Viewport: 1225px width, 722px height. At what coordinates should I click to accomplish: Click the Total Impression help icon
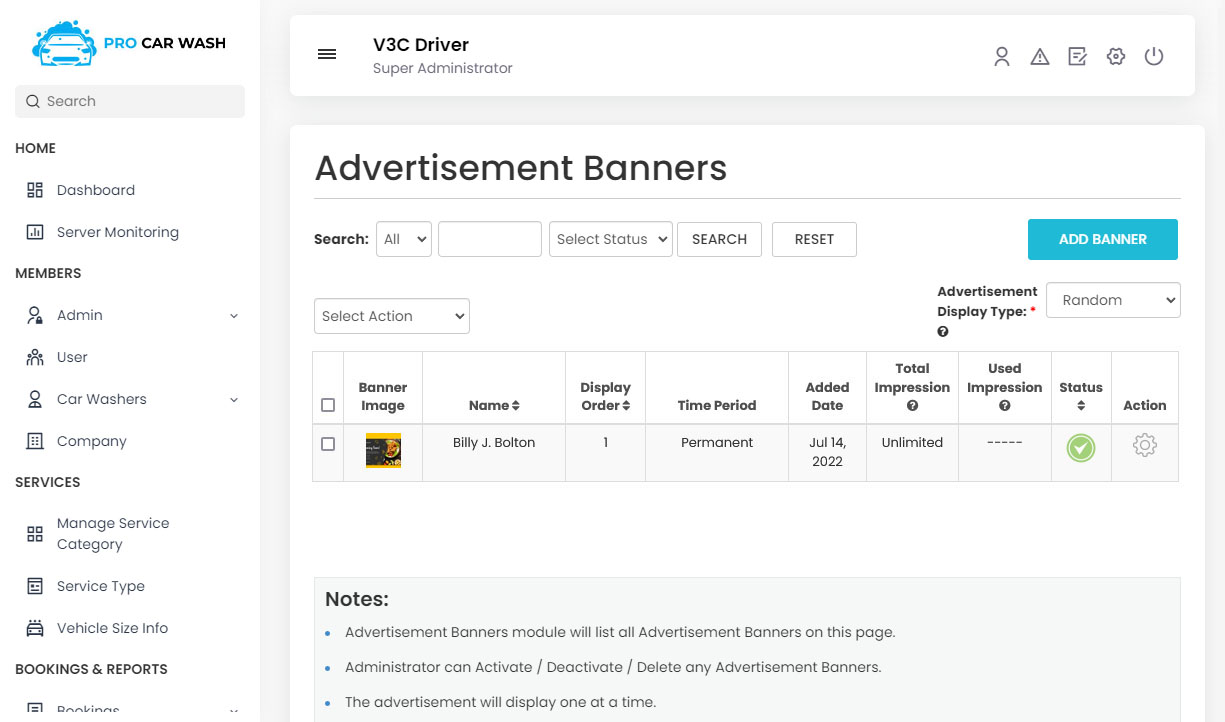pyautogui.click(x=912, y=406)
